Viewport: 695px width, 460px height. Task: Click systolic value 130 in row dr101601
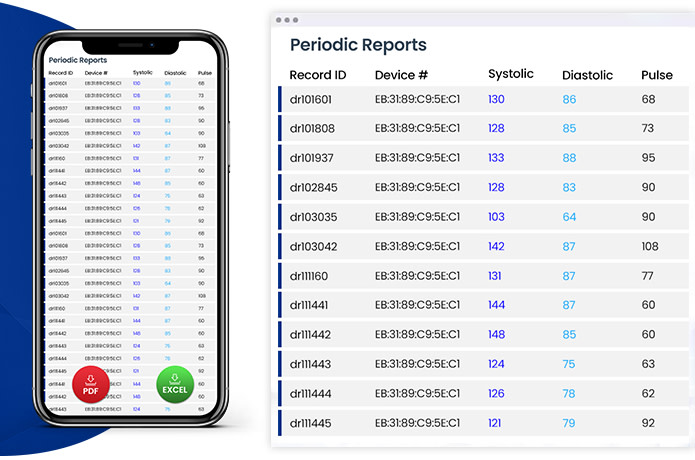pyautogui.click(x=496, y=99)
